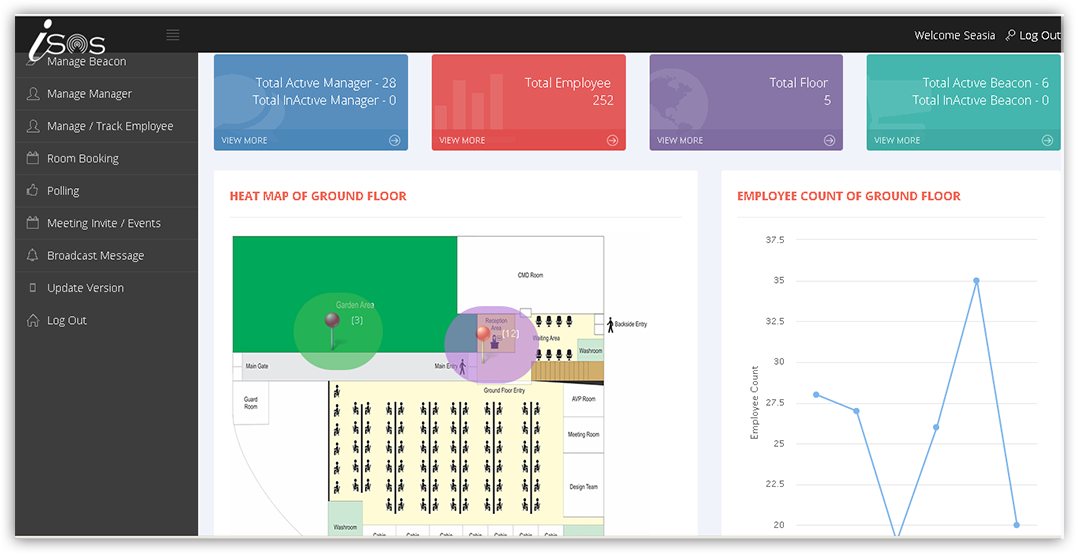Click the CMD Room on floor map
This screenshot has height=554, width=1076.
click(x=530, y=275)
